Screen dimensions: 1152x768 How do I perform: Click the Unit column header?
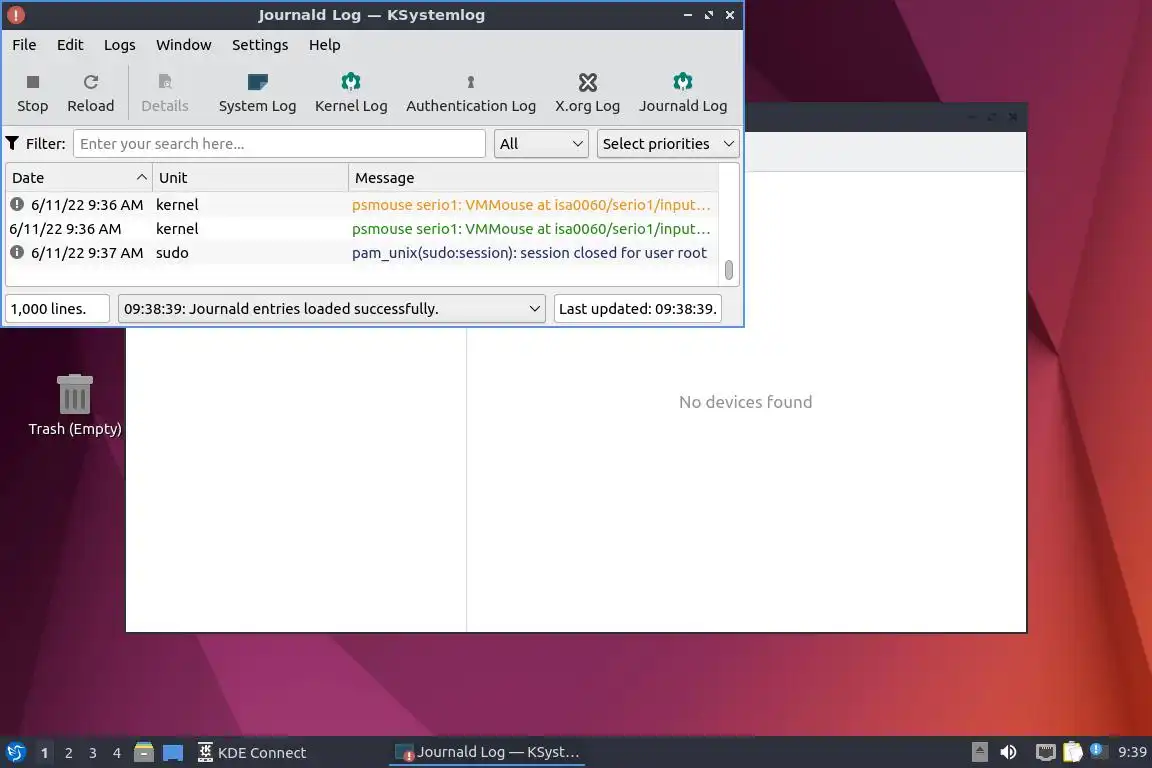(x=251, y=178)
